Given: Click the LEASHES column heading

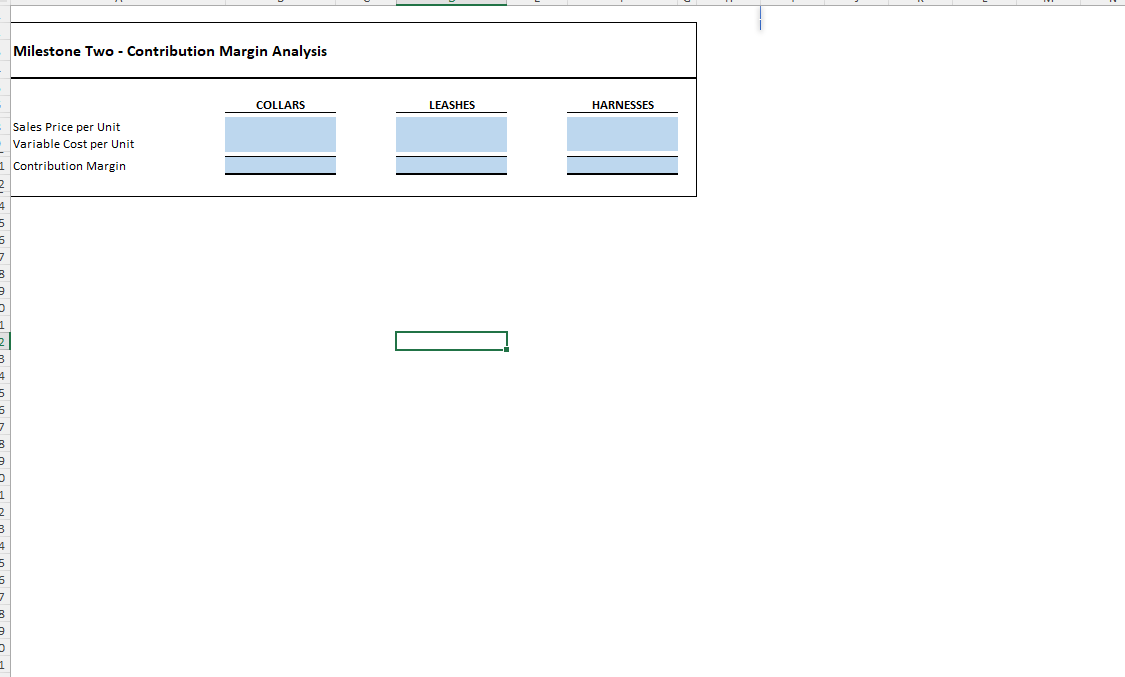Looking at the screenshot, I should [x=451, y=105].
